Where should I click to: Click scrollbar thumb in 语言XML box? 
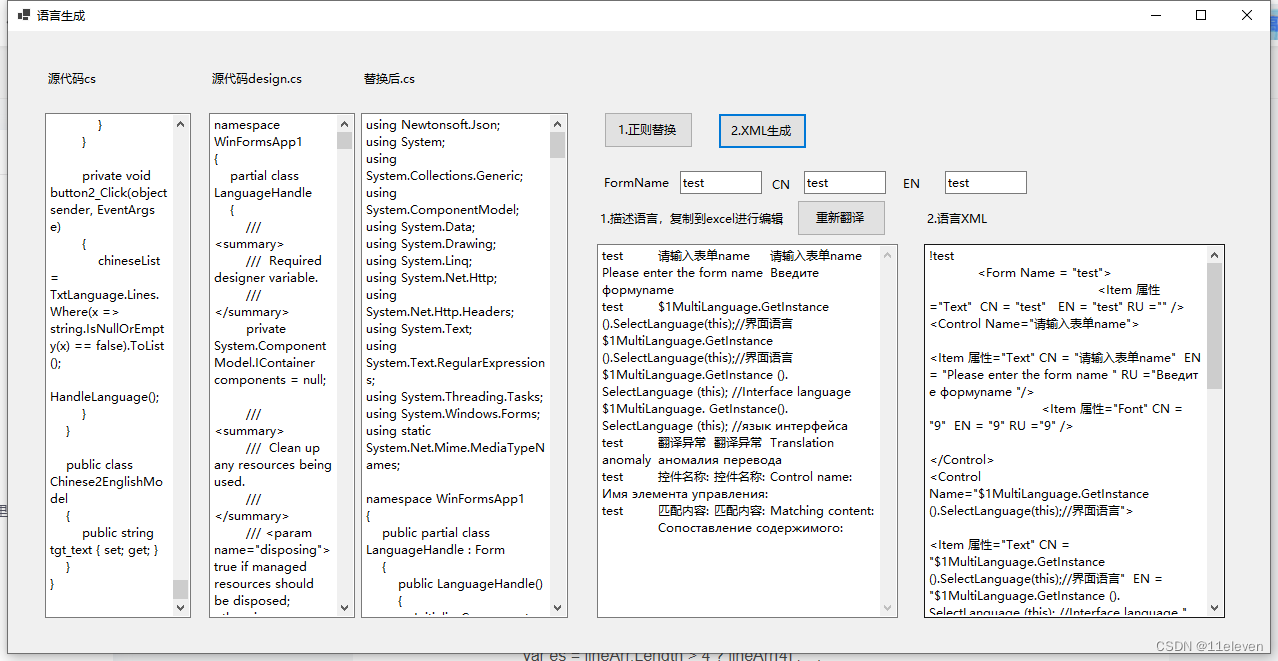[1214, 325]
